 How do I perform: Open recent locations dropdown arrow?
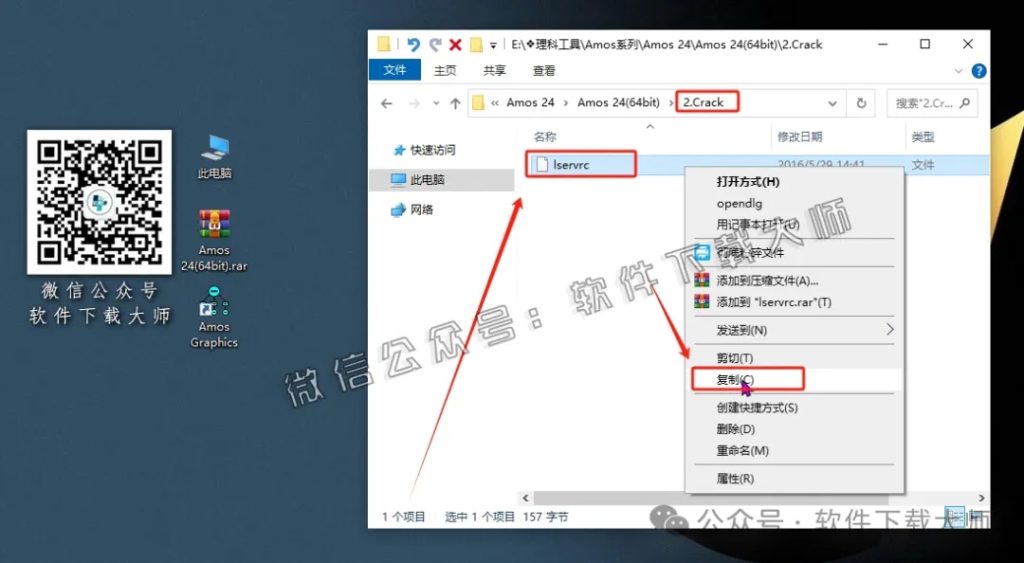tap(435, 104)
